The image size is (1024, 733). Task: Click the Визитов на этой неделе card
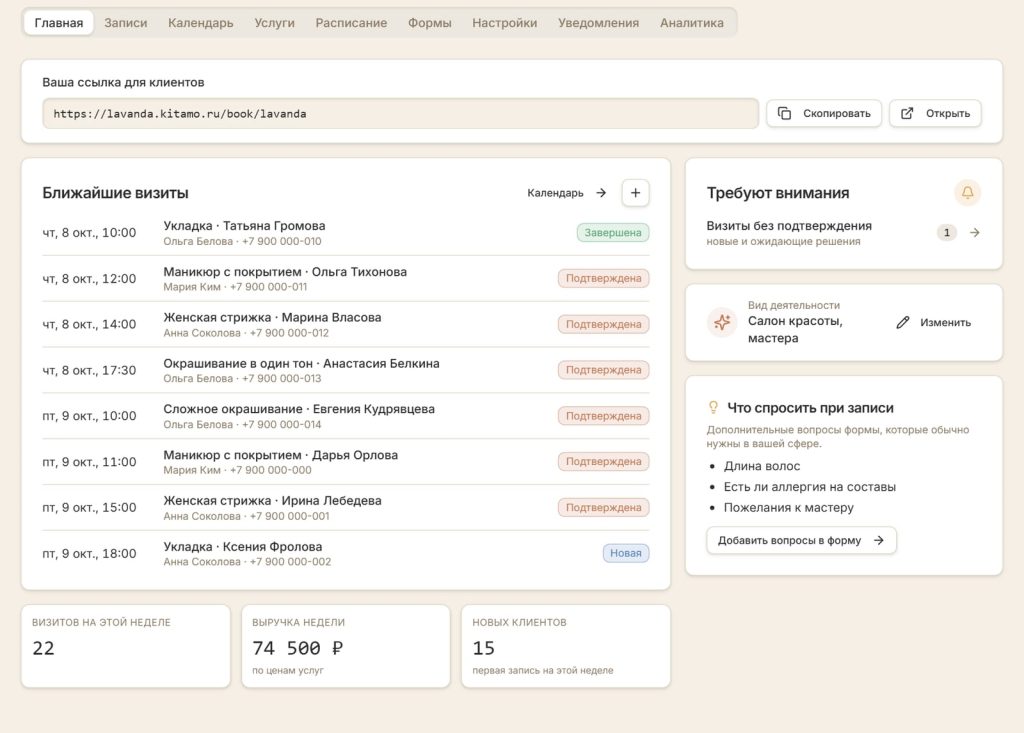pyautogui.click(x=126, y=646)
